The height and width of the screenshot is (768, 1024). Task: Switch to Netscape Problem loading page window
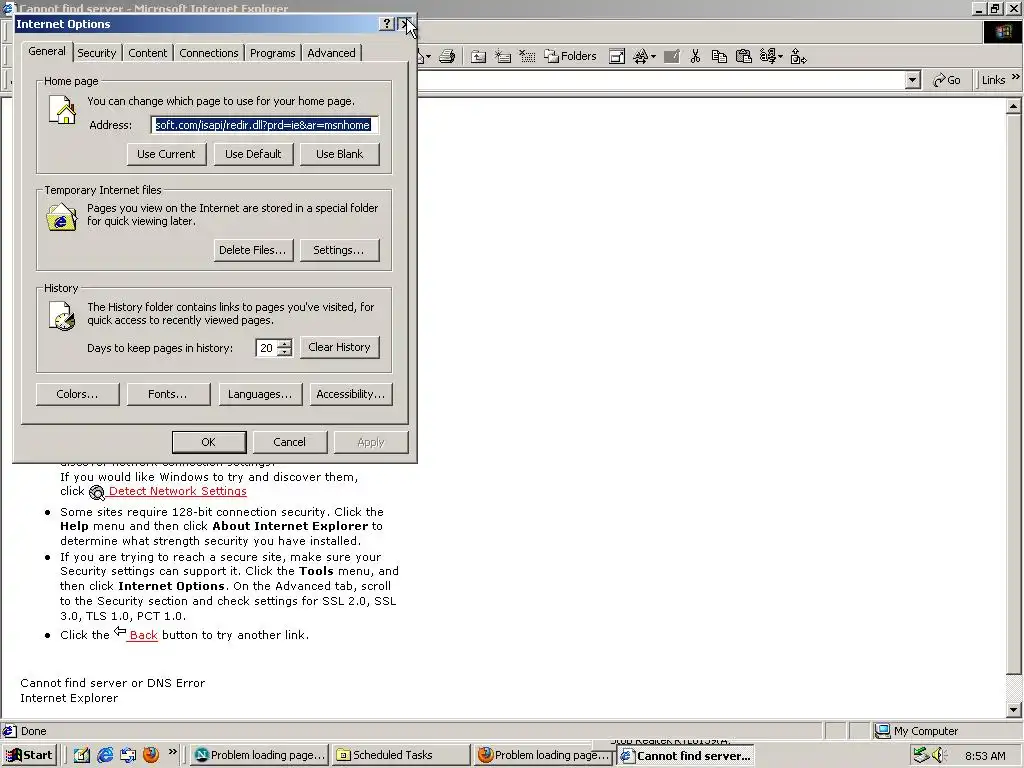259,755
